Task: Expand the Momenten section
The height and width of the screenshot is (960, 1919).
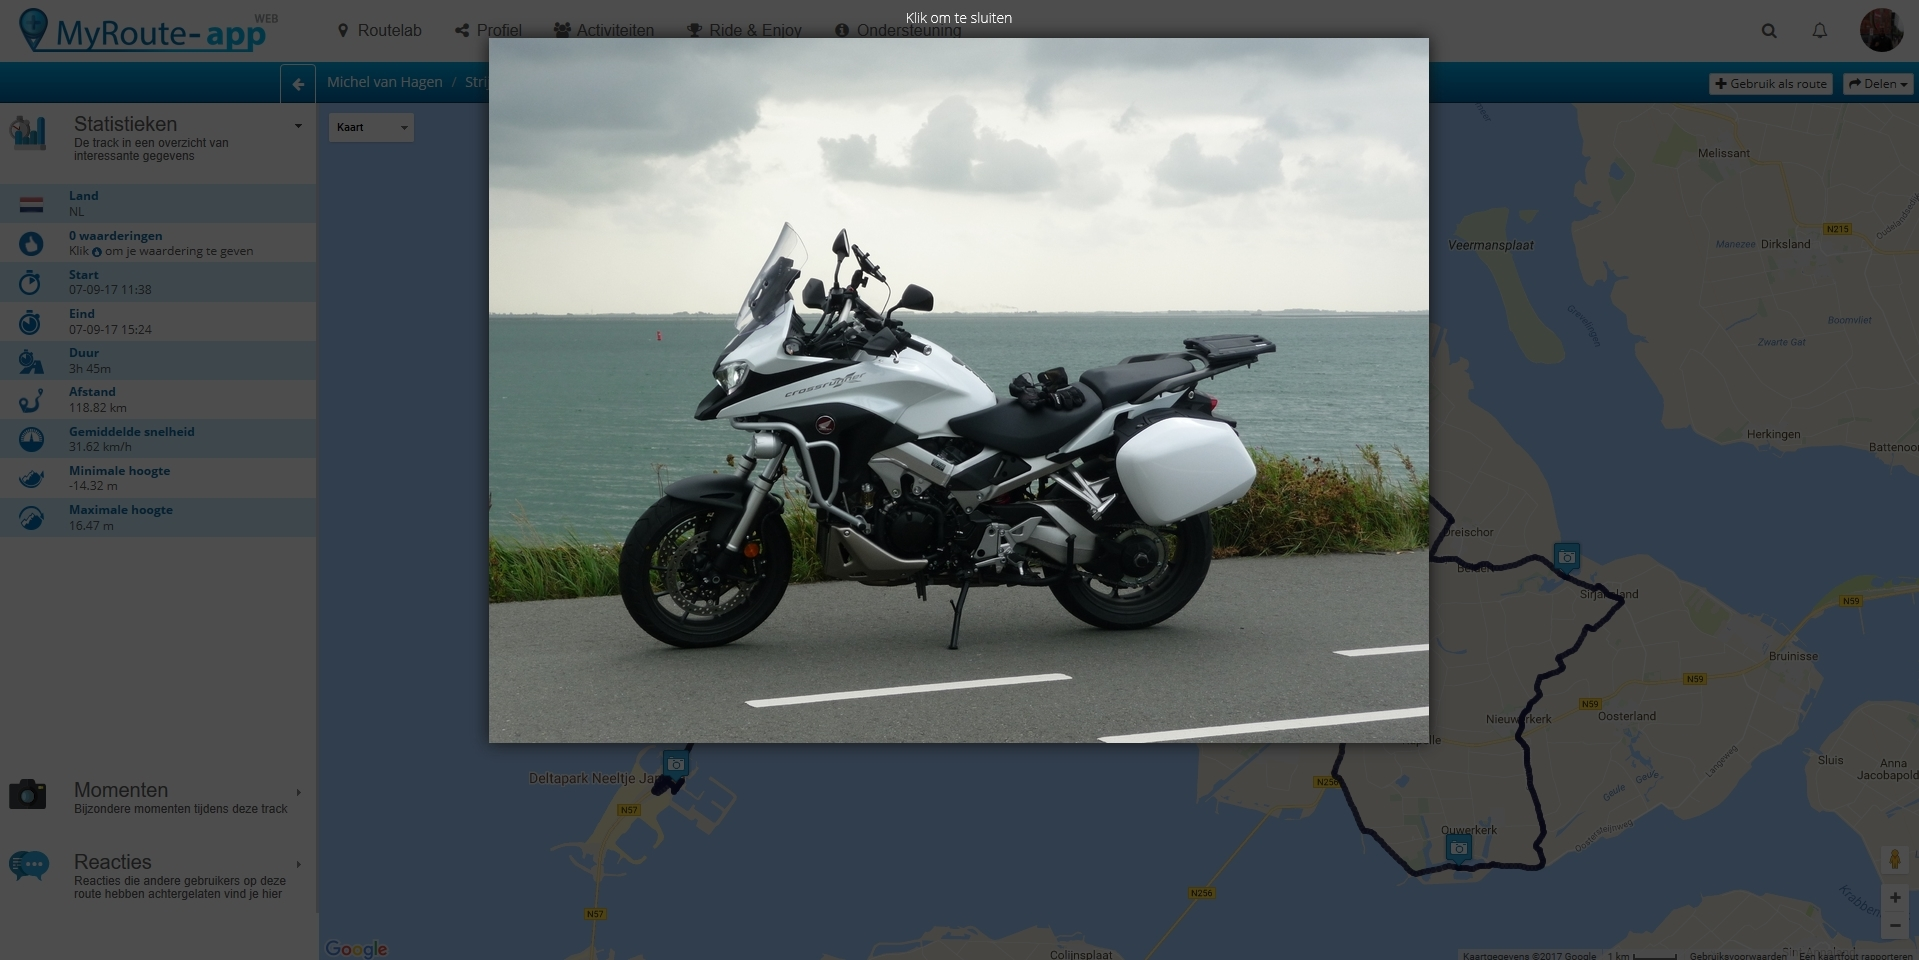Action: [298, 792]
